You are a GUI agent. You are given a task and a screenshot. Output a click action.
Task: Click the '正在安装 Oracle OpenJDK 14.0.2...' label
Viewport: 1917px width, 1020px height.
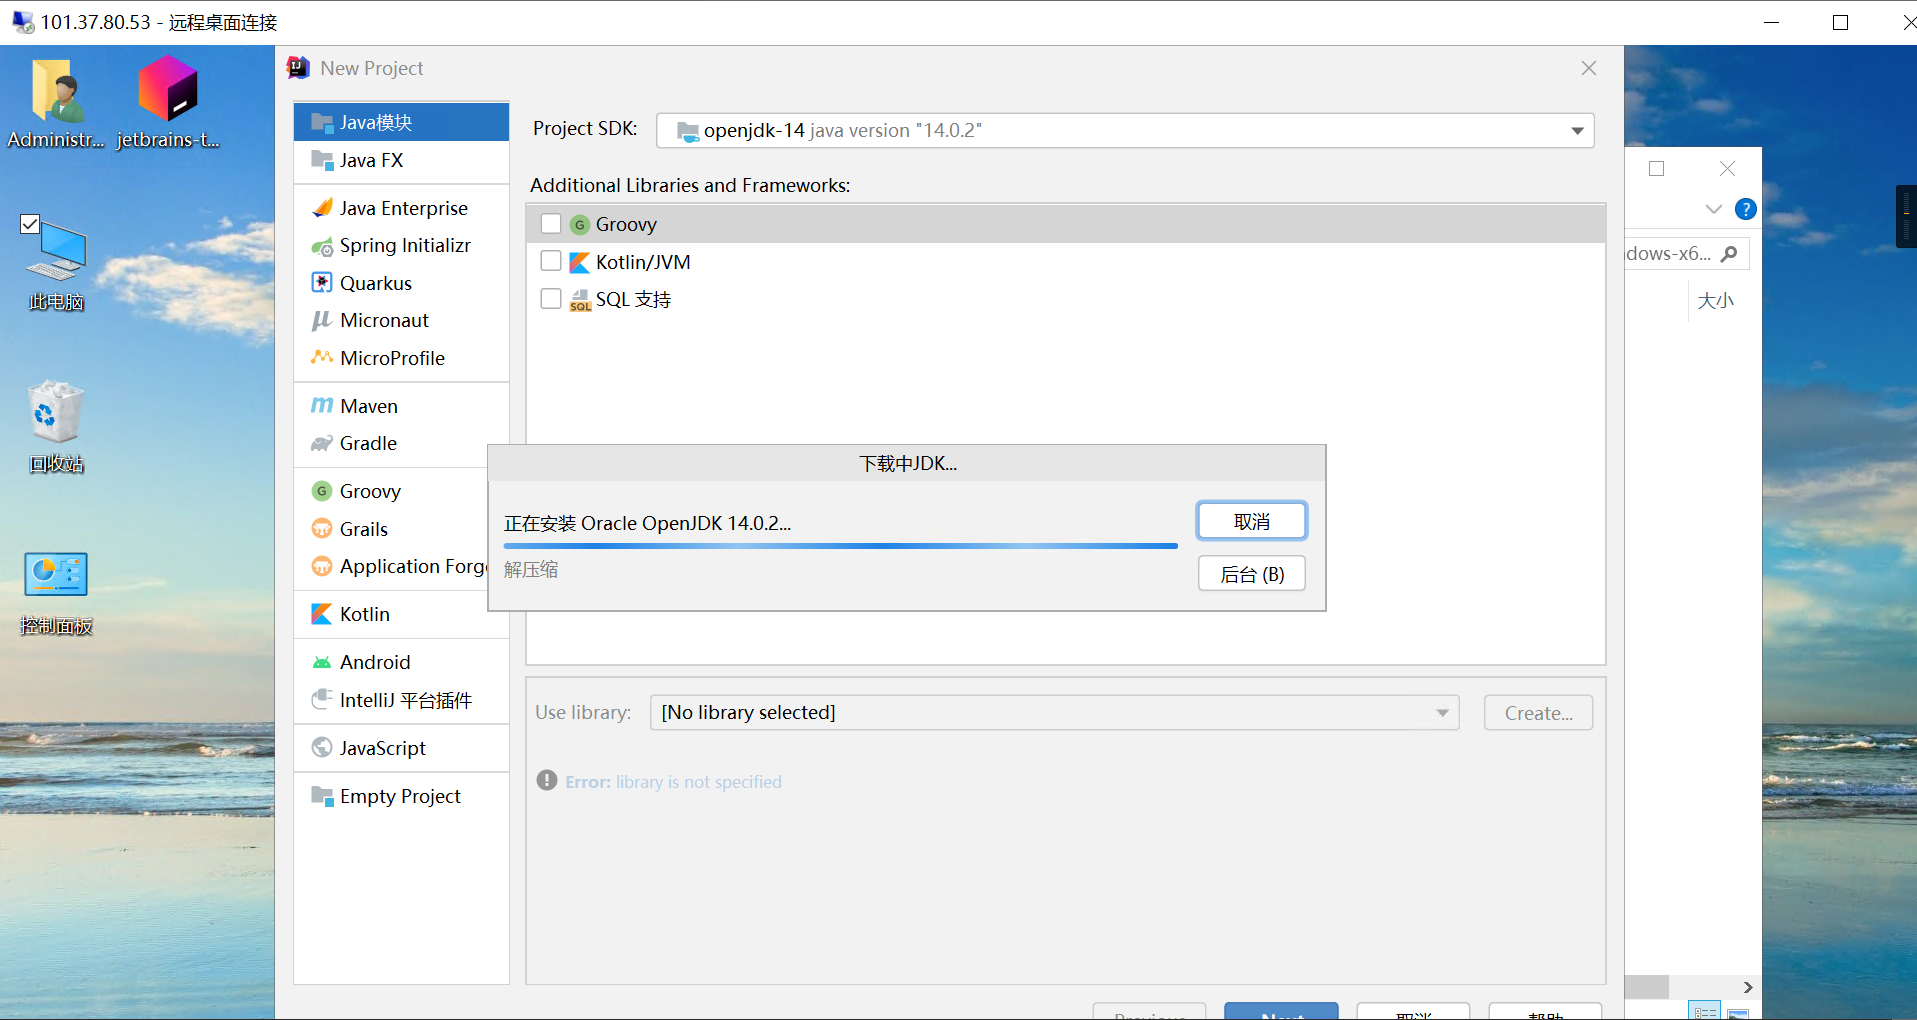[x=647, y=523]
